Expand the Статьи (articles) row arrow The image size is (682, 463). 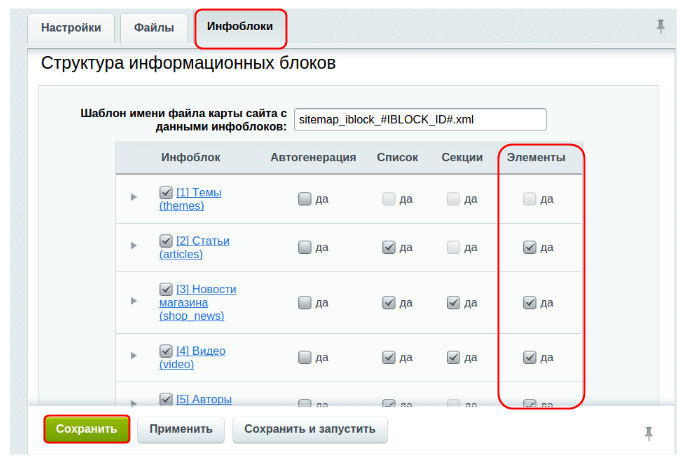[x=134, y=246]
